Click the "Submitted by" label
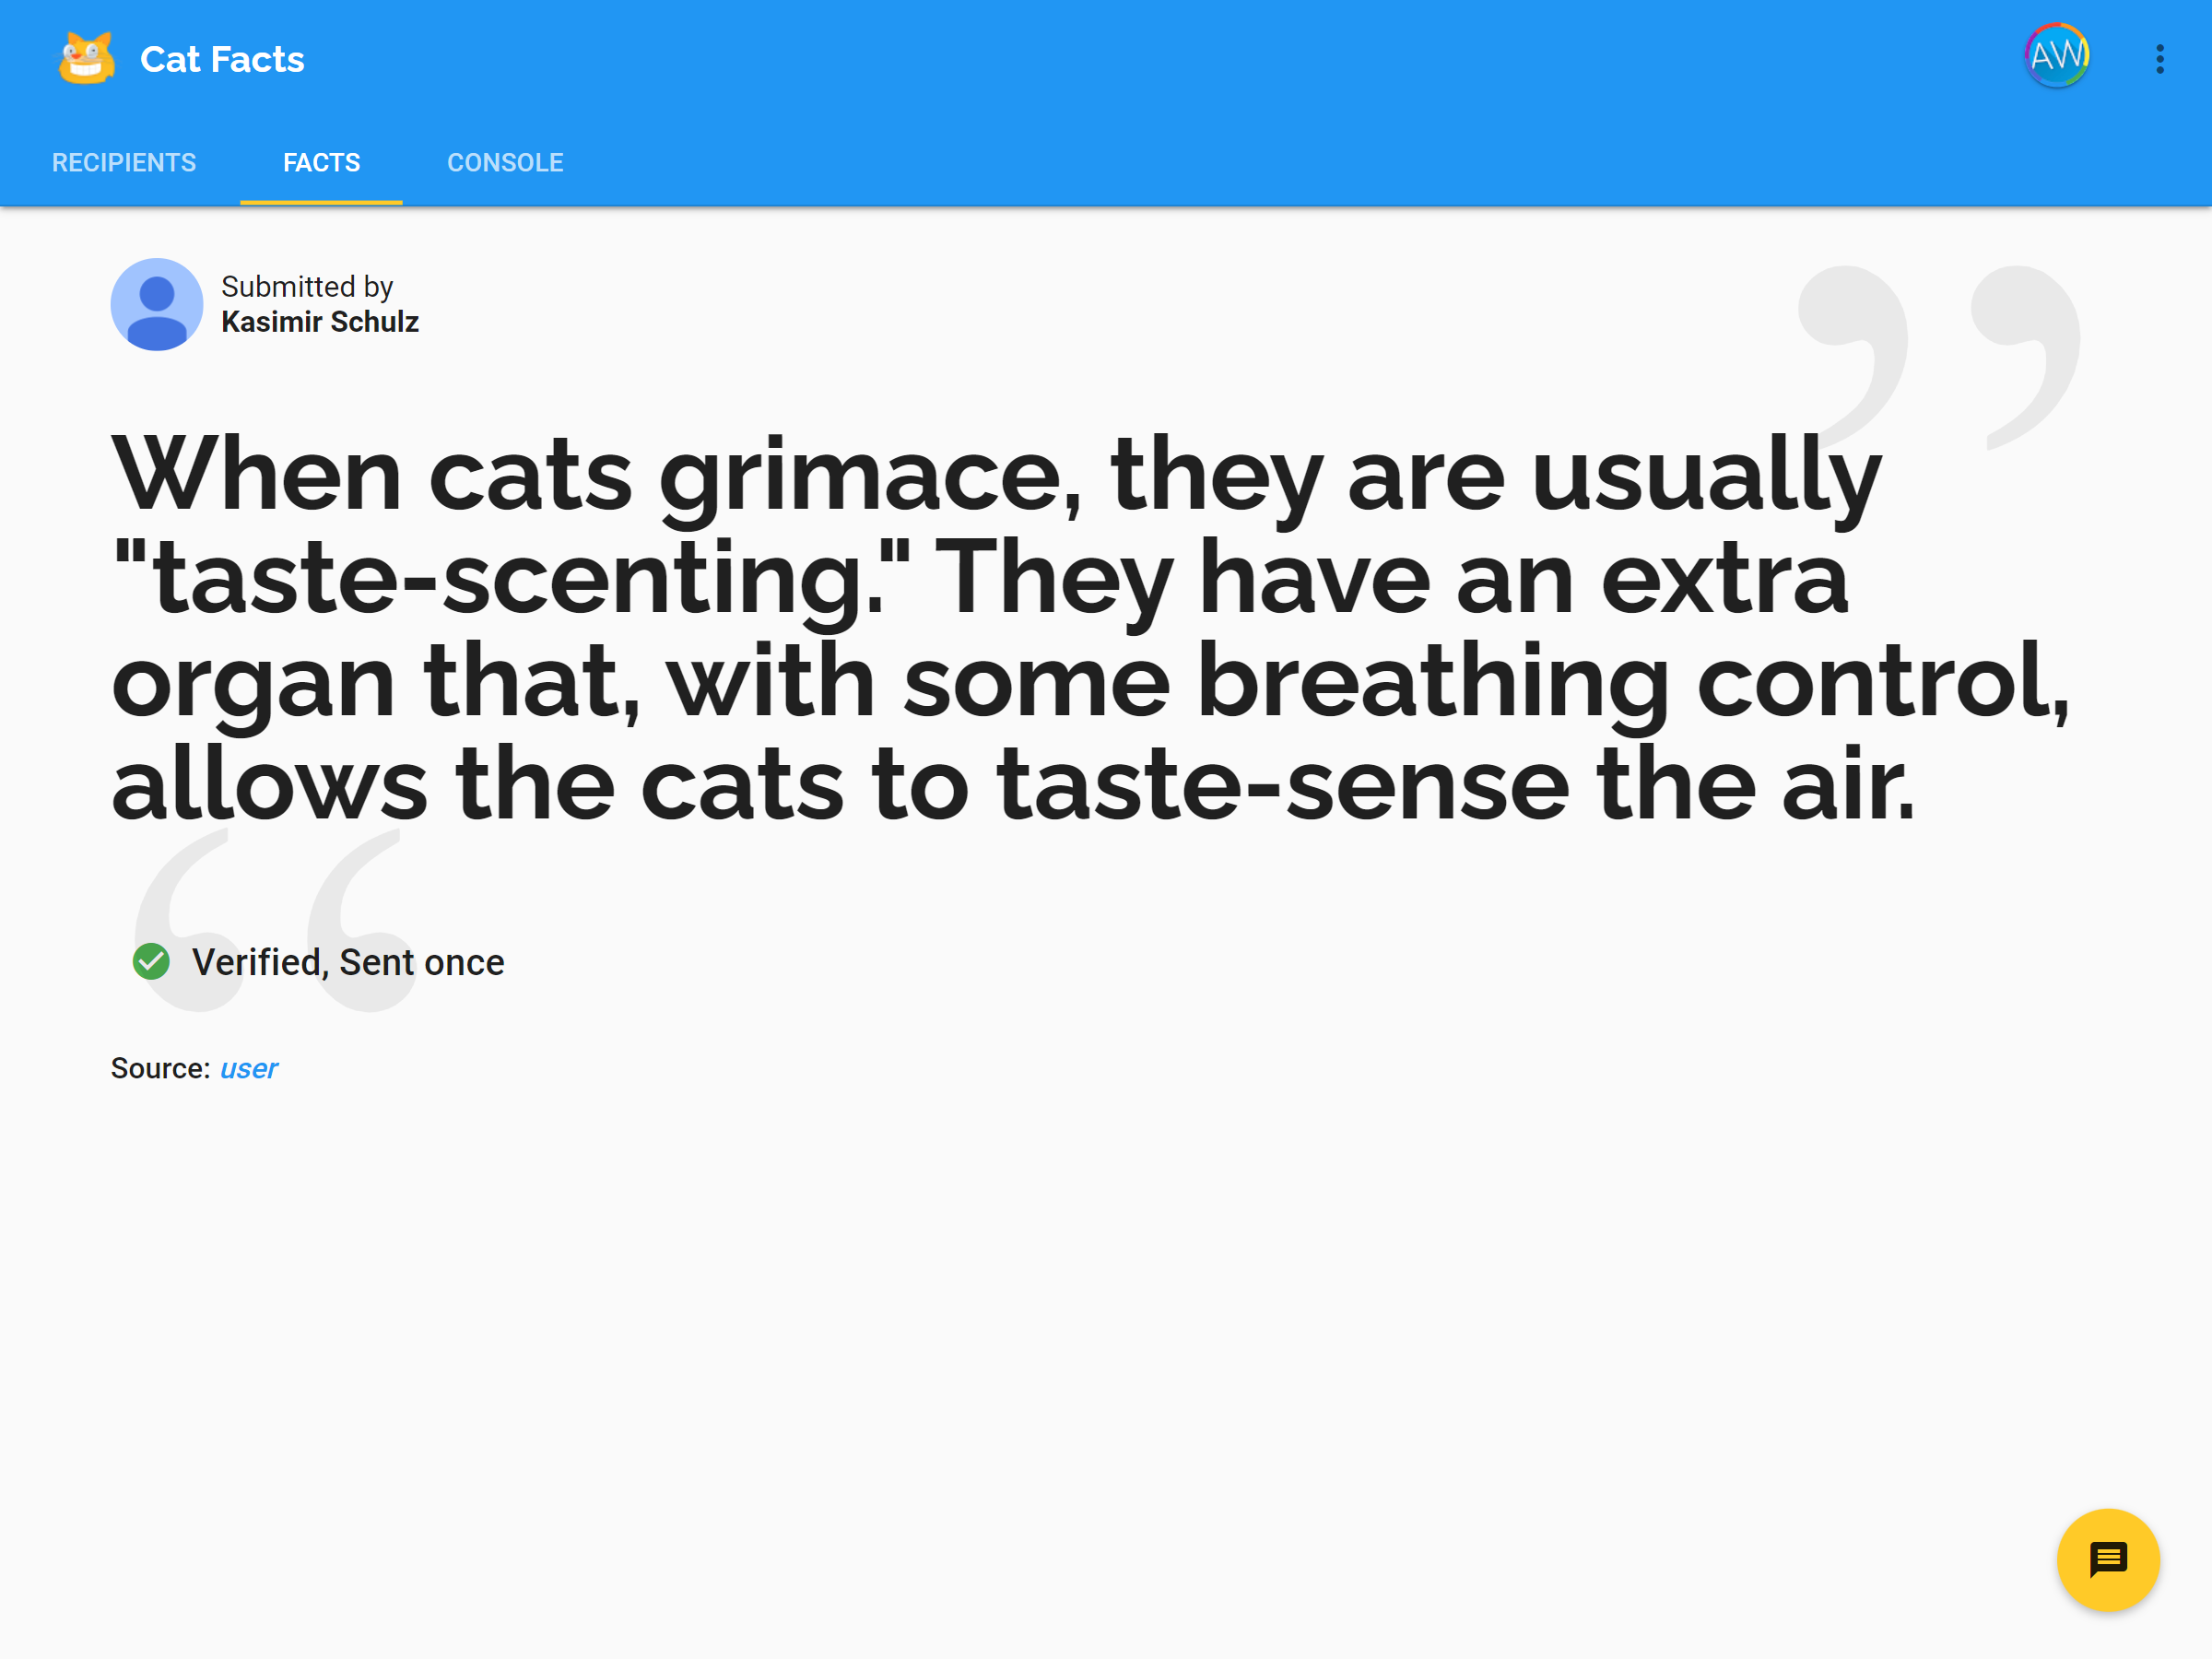The width and height of the screenshot is (2212, 1659). [x=307, y=287]
